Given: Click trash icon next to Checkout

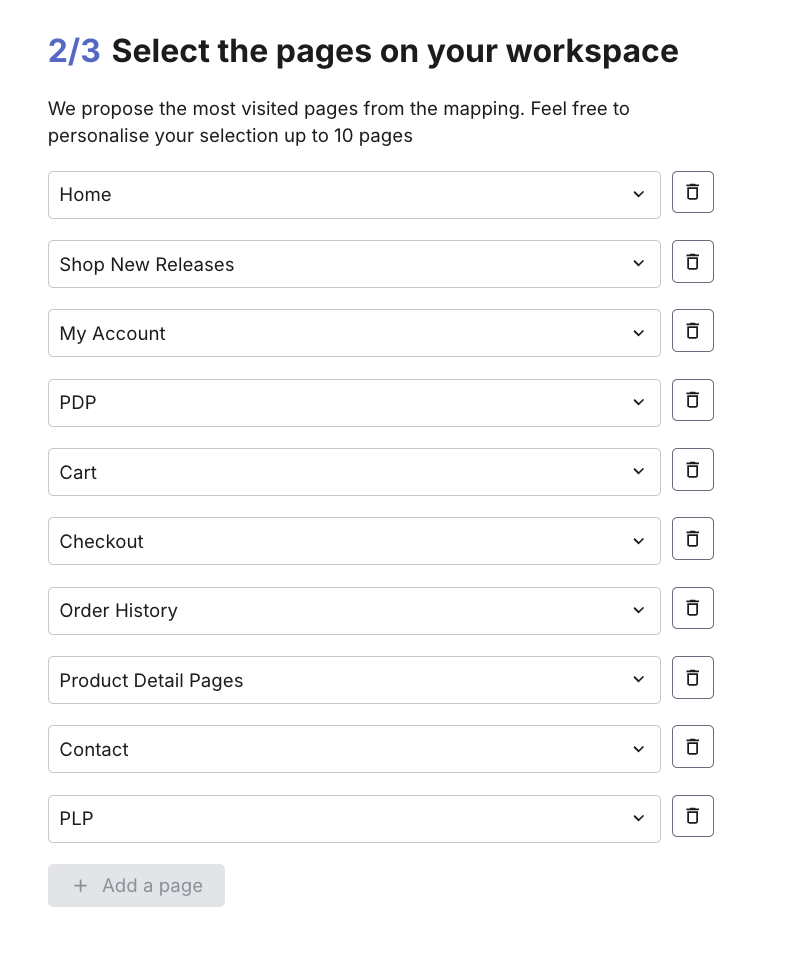Looking at the screenshot, I should point(692,538).
